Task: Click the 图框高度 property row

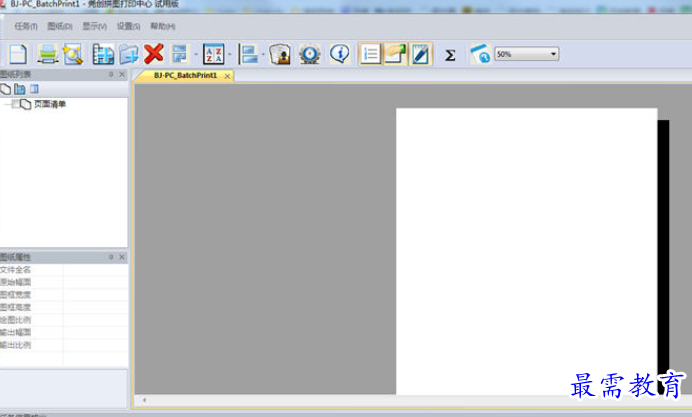Action: pos(64,307)
